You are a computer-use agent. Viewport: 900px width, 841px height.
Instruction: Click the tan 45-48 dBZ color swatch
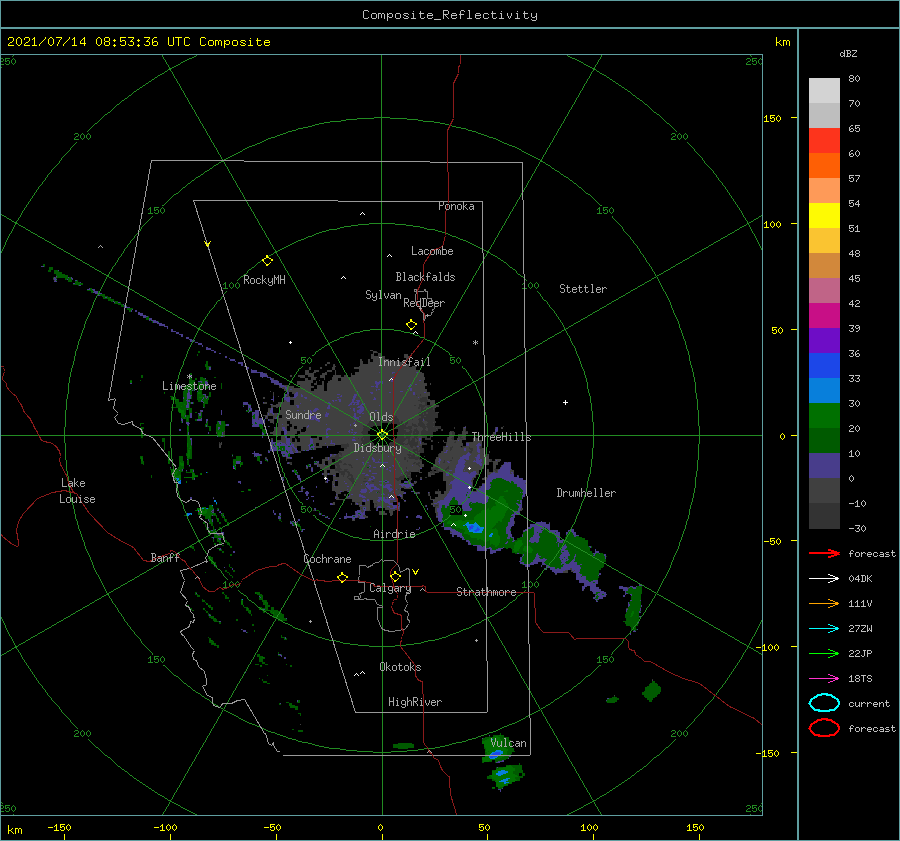click(824, 266)
